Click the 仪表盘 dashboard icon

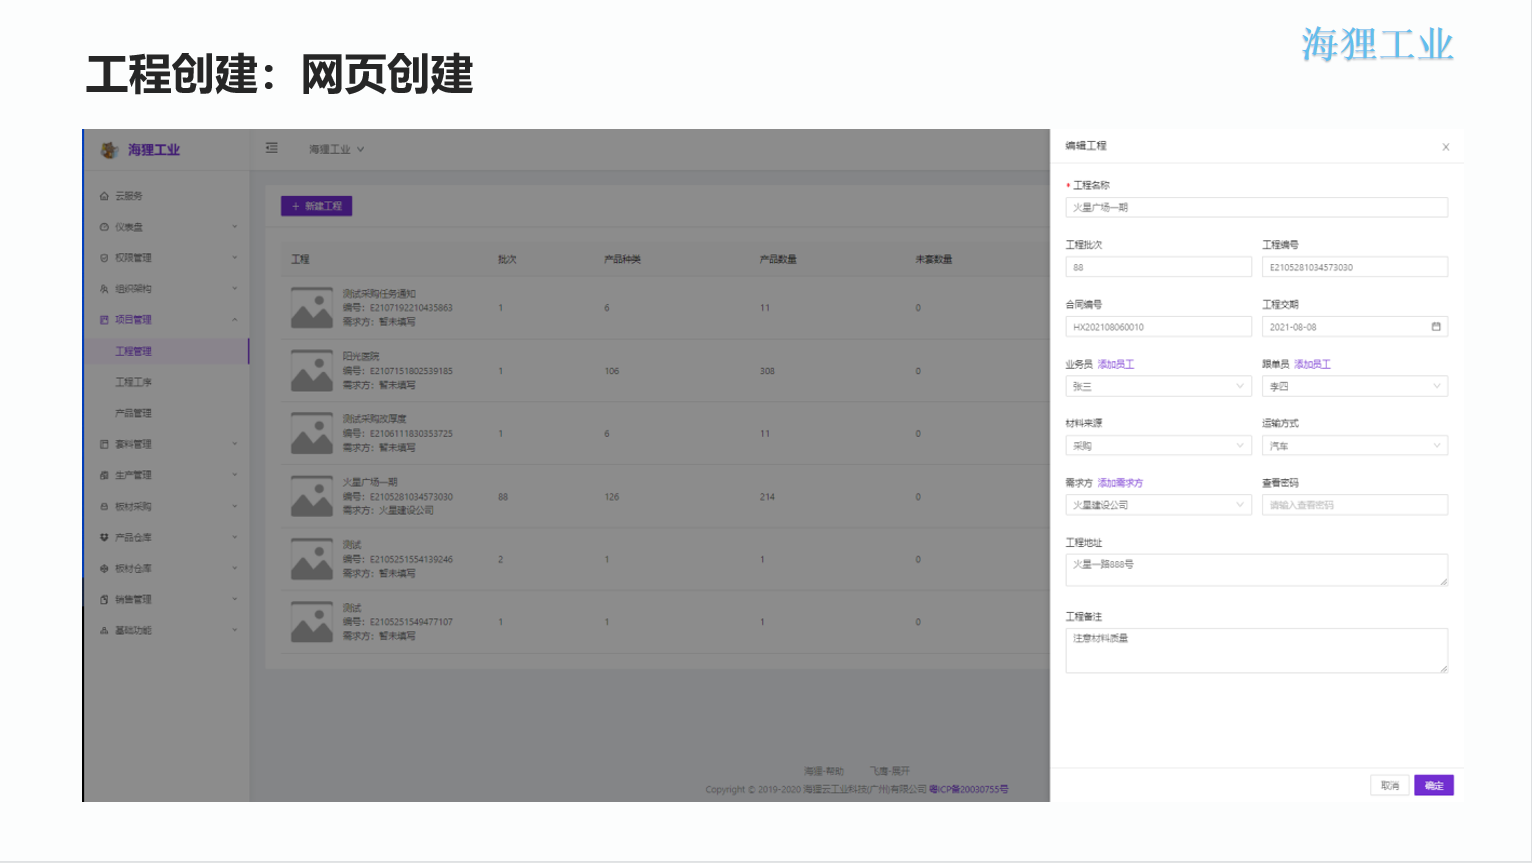pyautogui.click(x=104, y=227)
